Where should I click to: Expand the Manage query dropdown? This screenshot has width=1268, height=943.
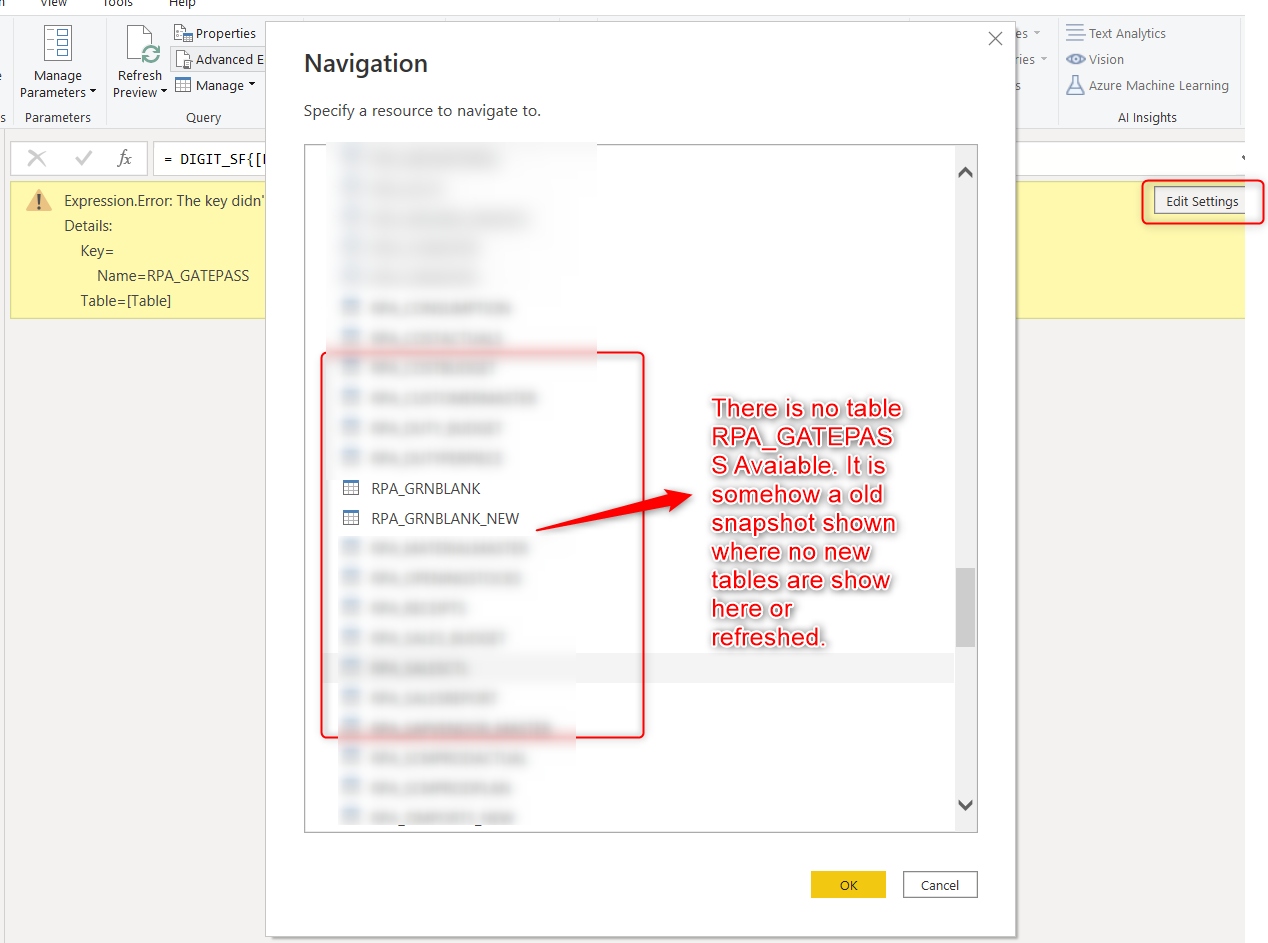pyautogui.click(x=215, y=85)
